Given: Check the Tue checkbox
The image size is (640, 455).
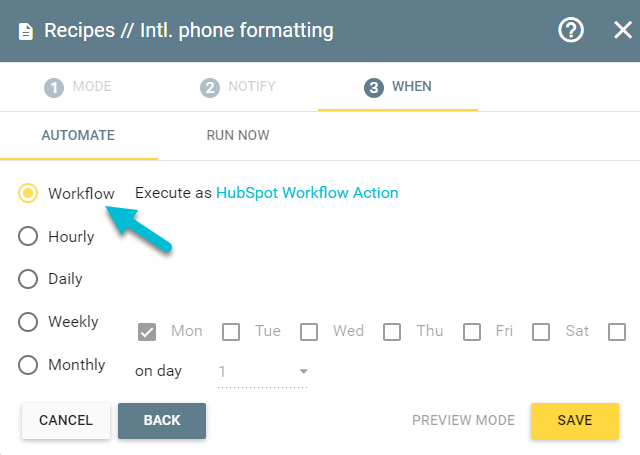Looking at the screenshot, I should coord(231,332).
